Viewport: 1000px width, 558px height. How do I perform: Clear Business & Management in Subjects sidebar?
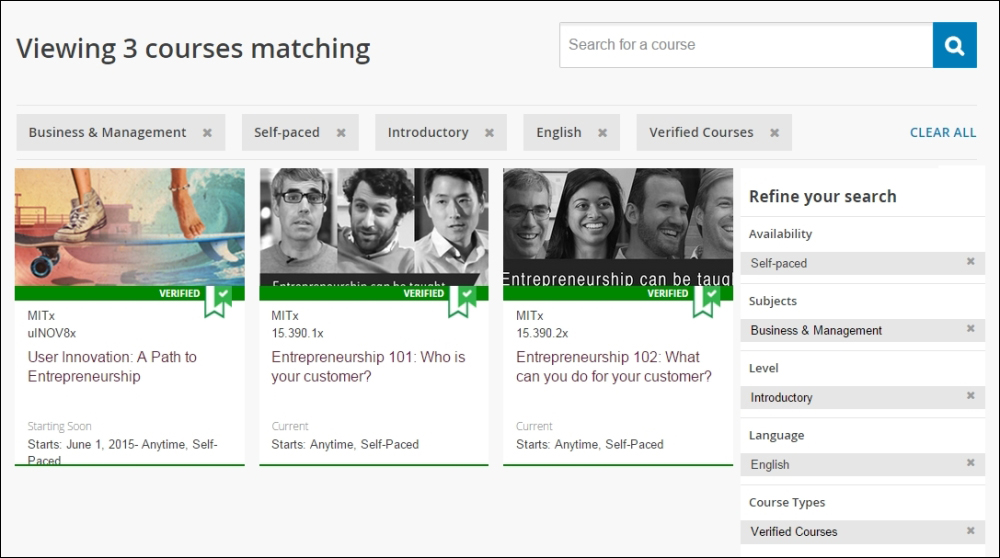coord(971,328)
